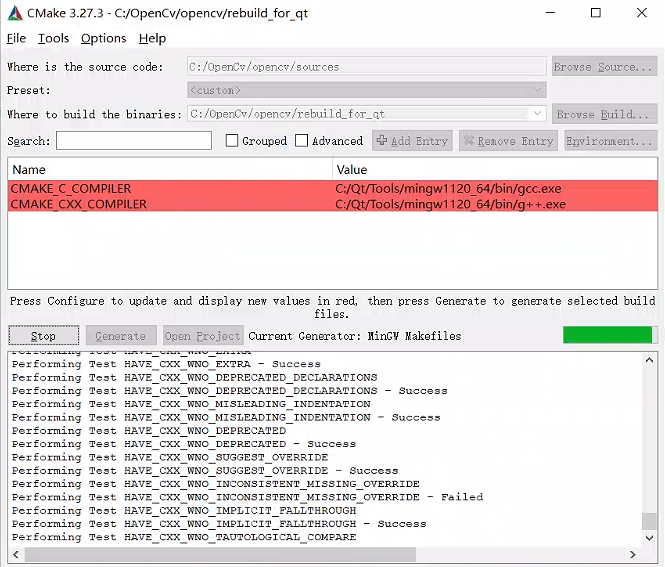The height and width of the screenshot is (567, 665).
Task: Click the SUGGEST_OVERRIDE - Success log line
Action: tap(205, 470)
